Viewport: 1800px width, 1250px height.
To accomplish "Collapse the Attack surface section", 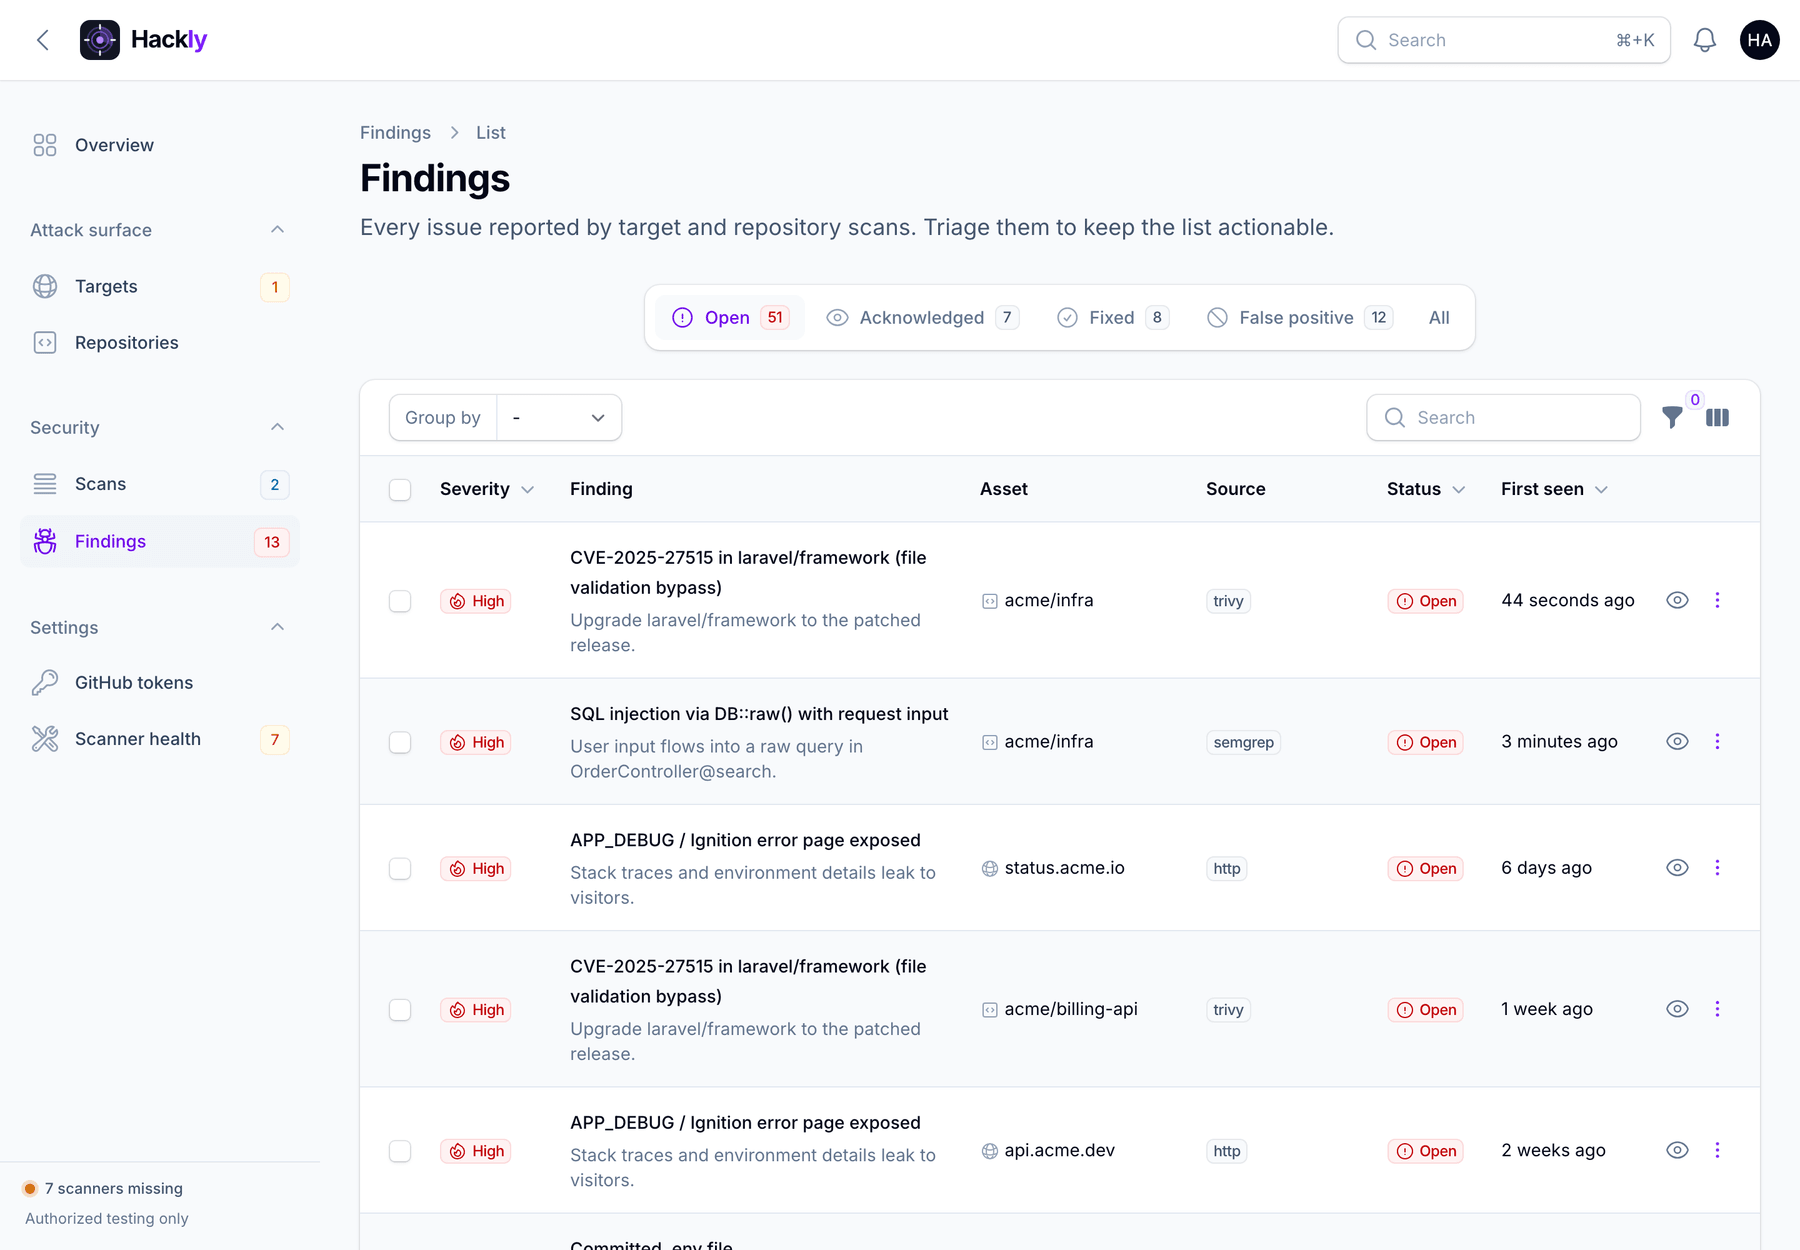I will click(277, 230).
